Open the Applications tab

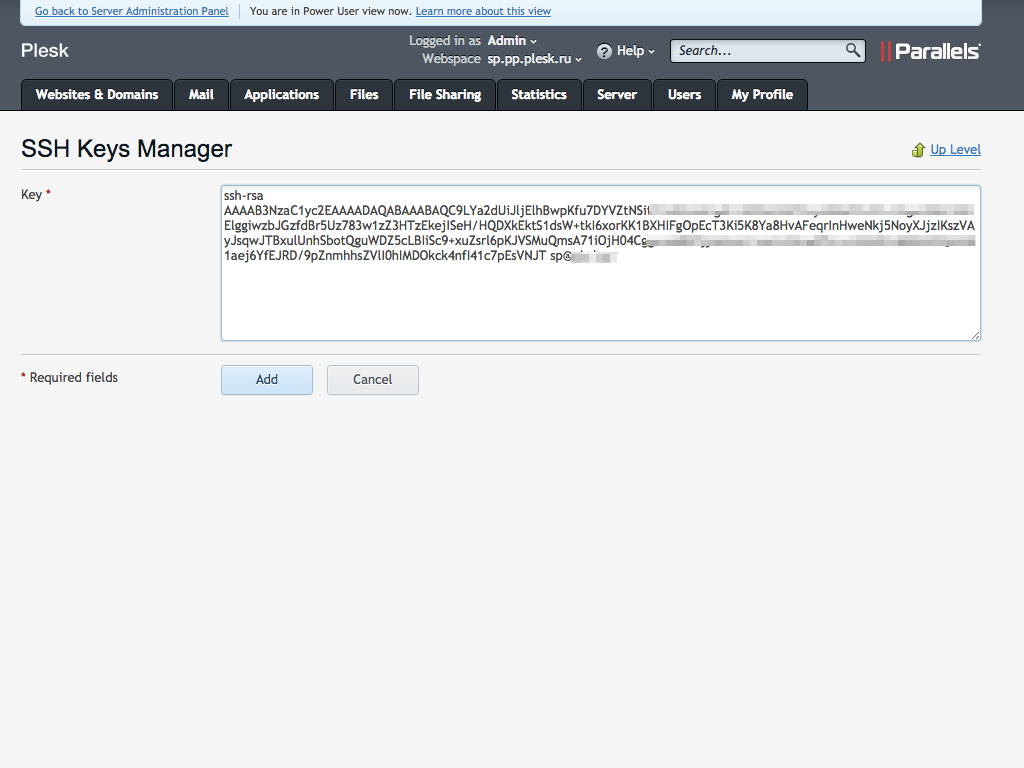tap(281, 95)
